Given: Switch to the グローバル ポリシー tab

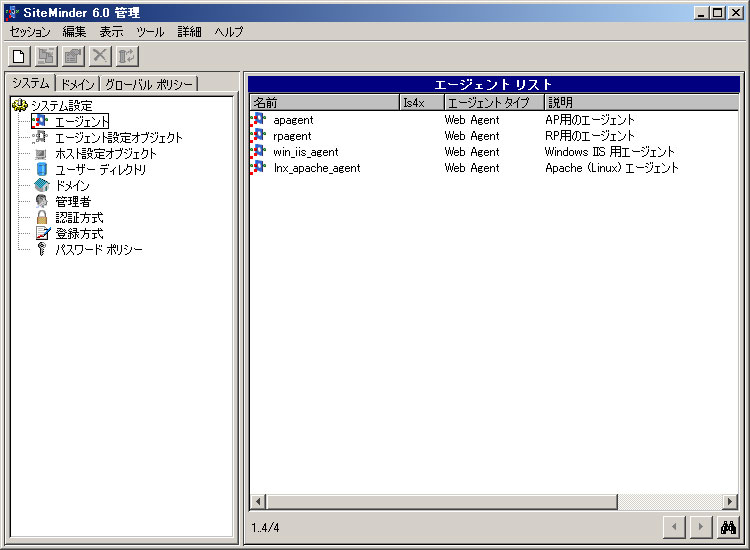Looking at the screenshot, I should click(x=149, y=85).
